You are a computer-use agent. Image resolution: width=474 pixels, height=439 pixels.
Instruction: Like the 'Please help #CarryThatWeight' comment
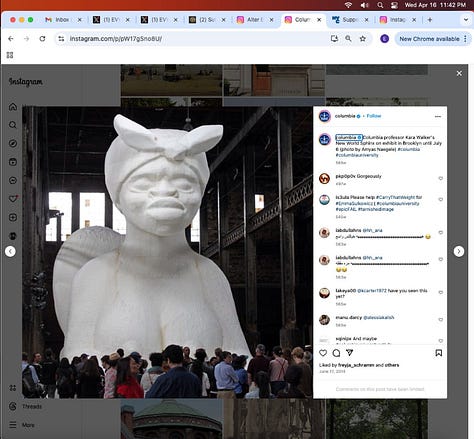tap(440, 199)
